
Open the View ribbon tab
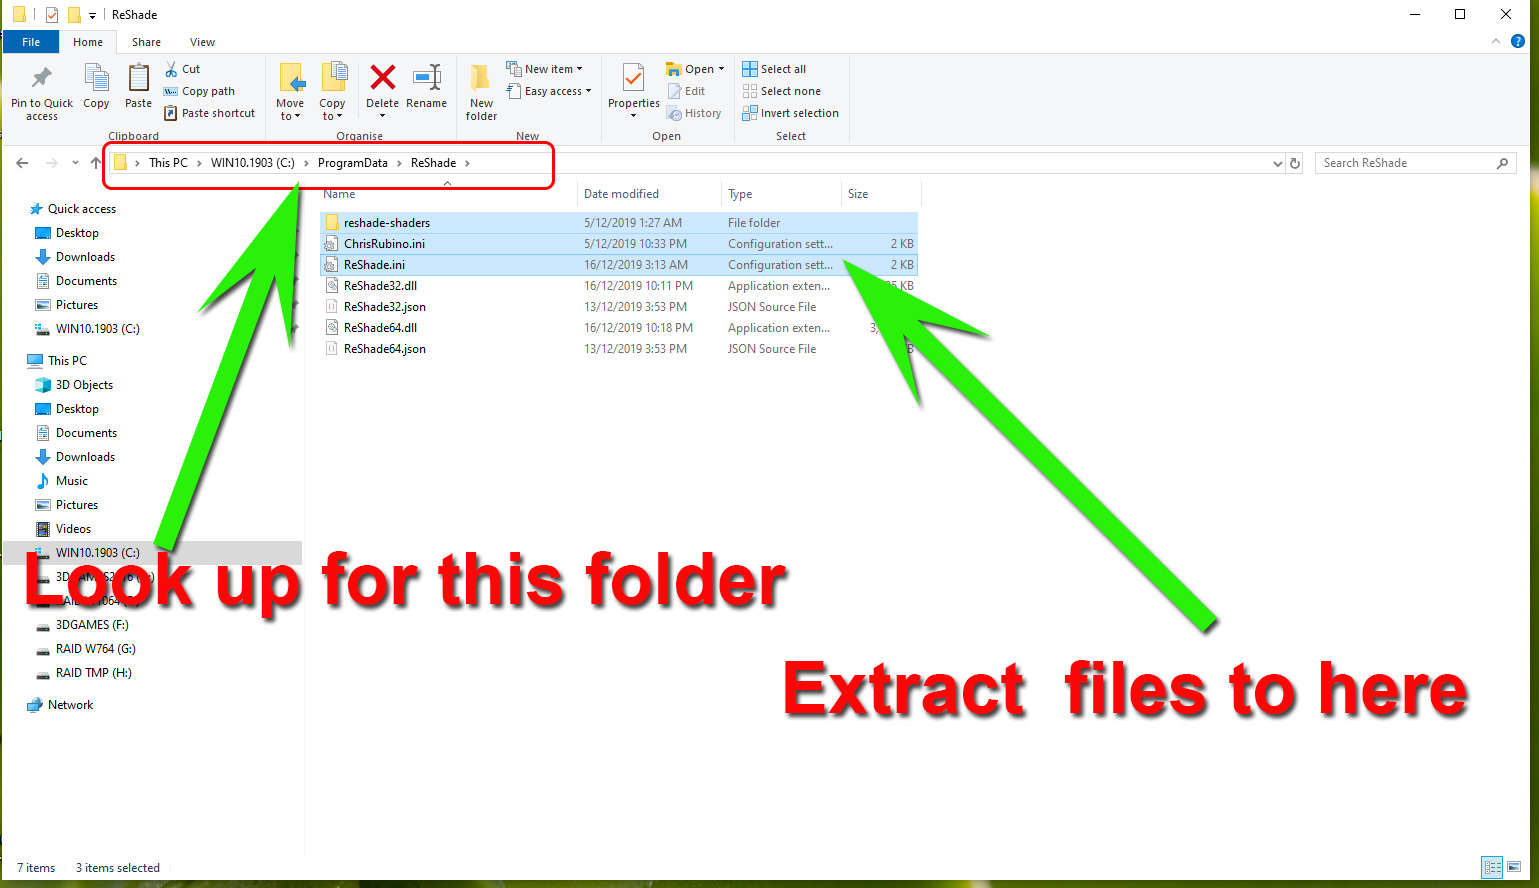(202, 42)
